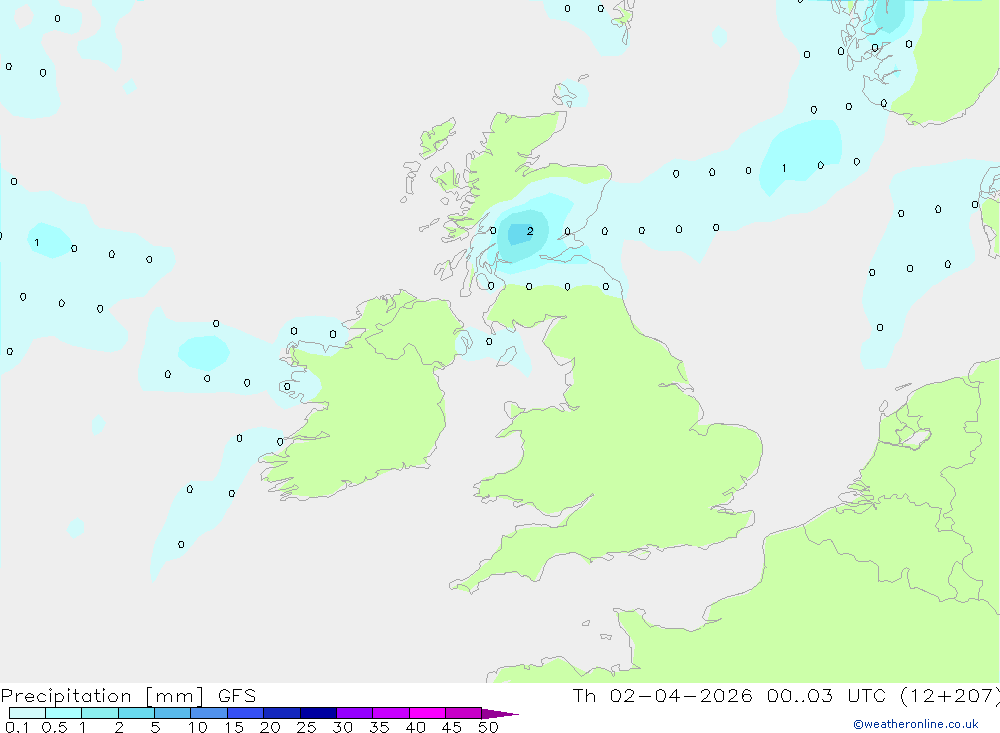The height and width of the screenshot is (733, 1000).
Task: Choose the dark navy swatch between 25 and 30
Action: tap(318, 713)
